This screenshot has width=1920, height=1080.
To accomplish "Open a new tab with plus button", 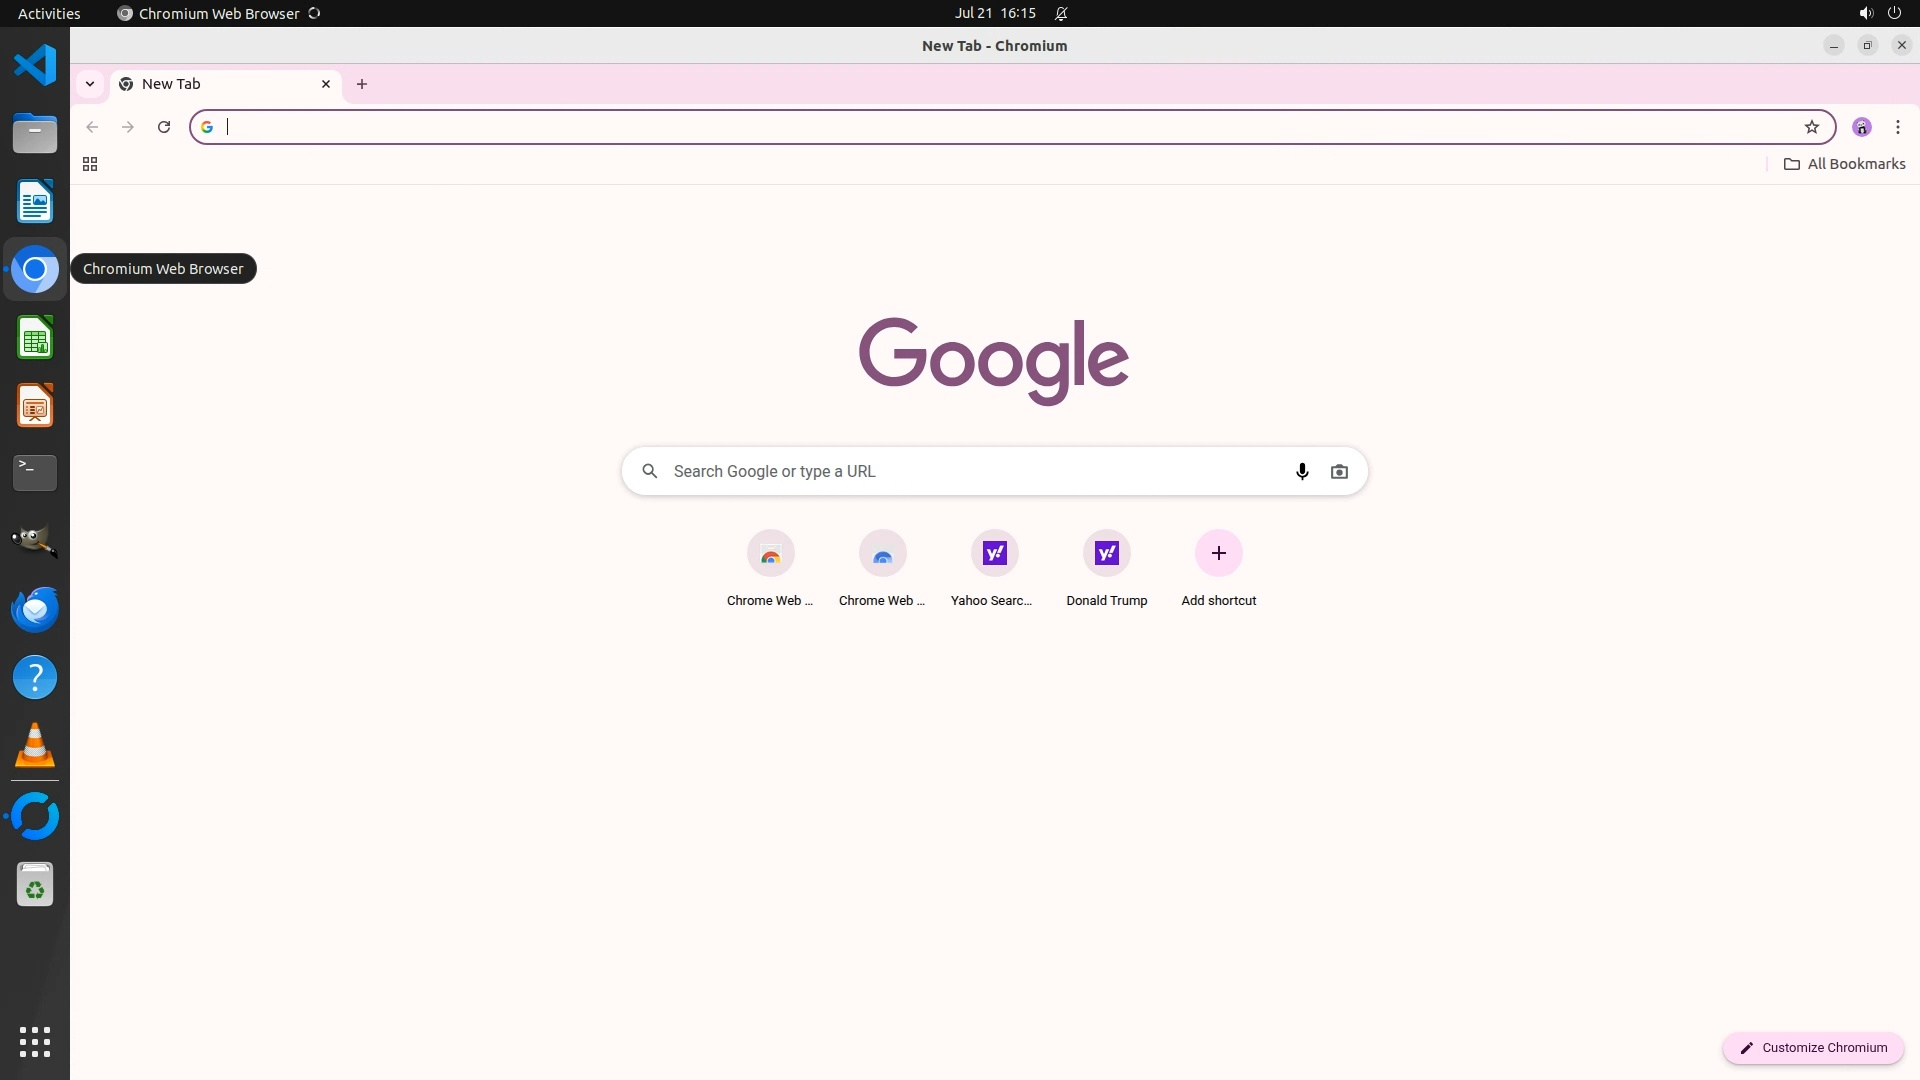I will coord(362,84).
